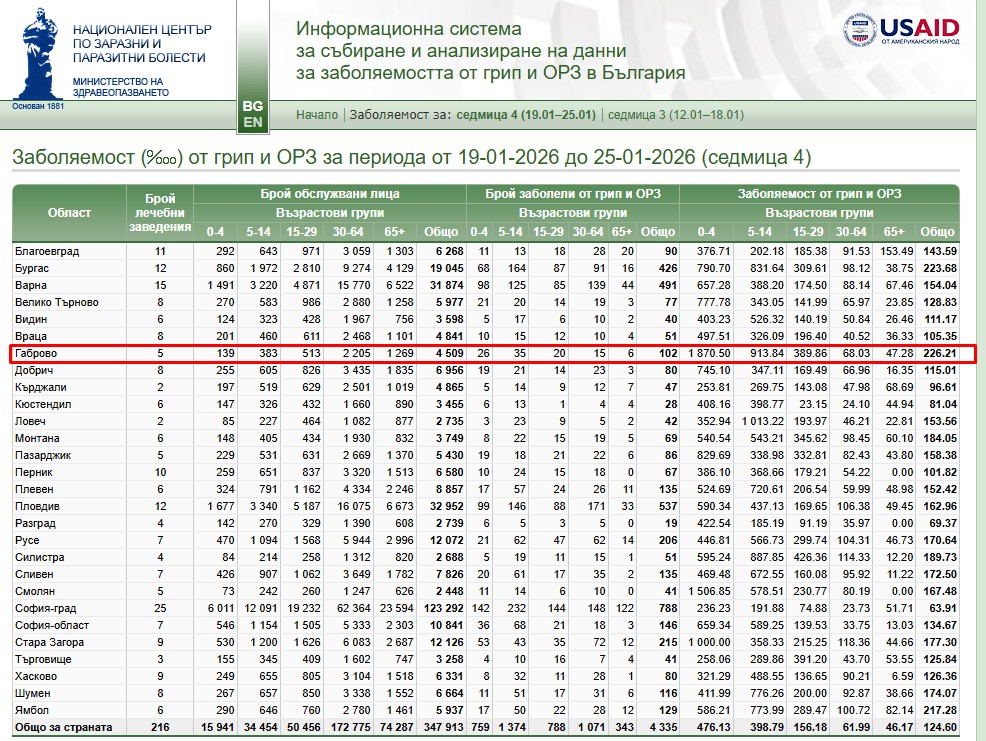Viewport: 986px width, 741px height.
Task: Click the National Center statue logo
Action: pyautogui.click(x=38, y=57)
